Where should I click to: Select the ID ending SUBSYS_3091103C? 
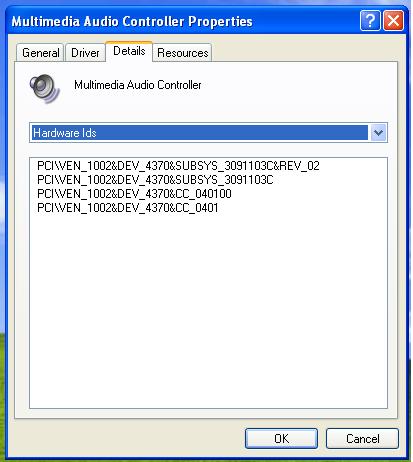(x=155, y=180)
